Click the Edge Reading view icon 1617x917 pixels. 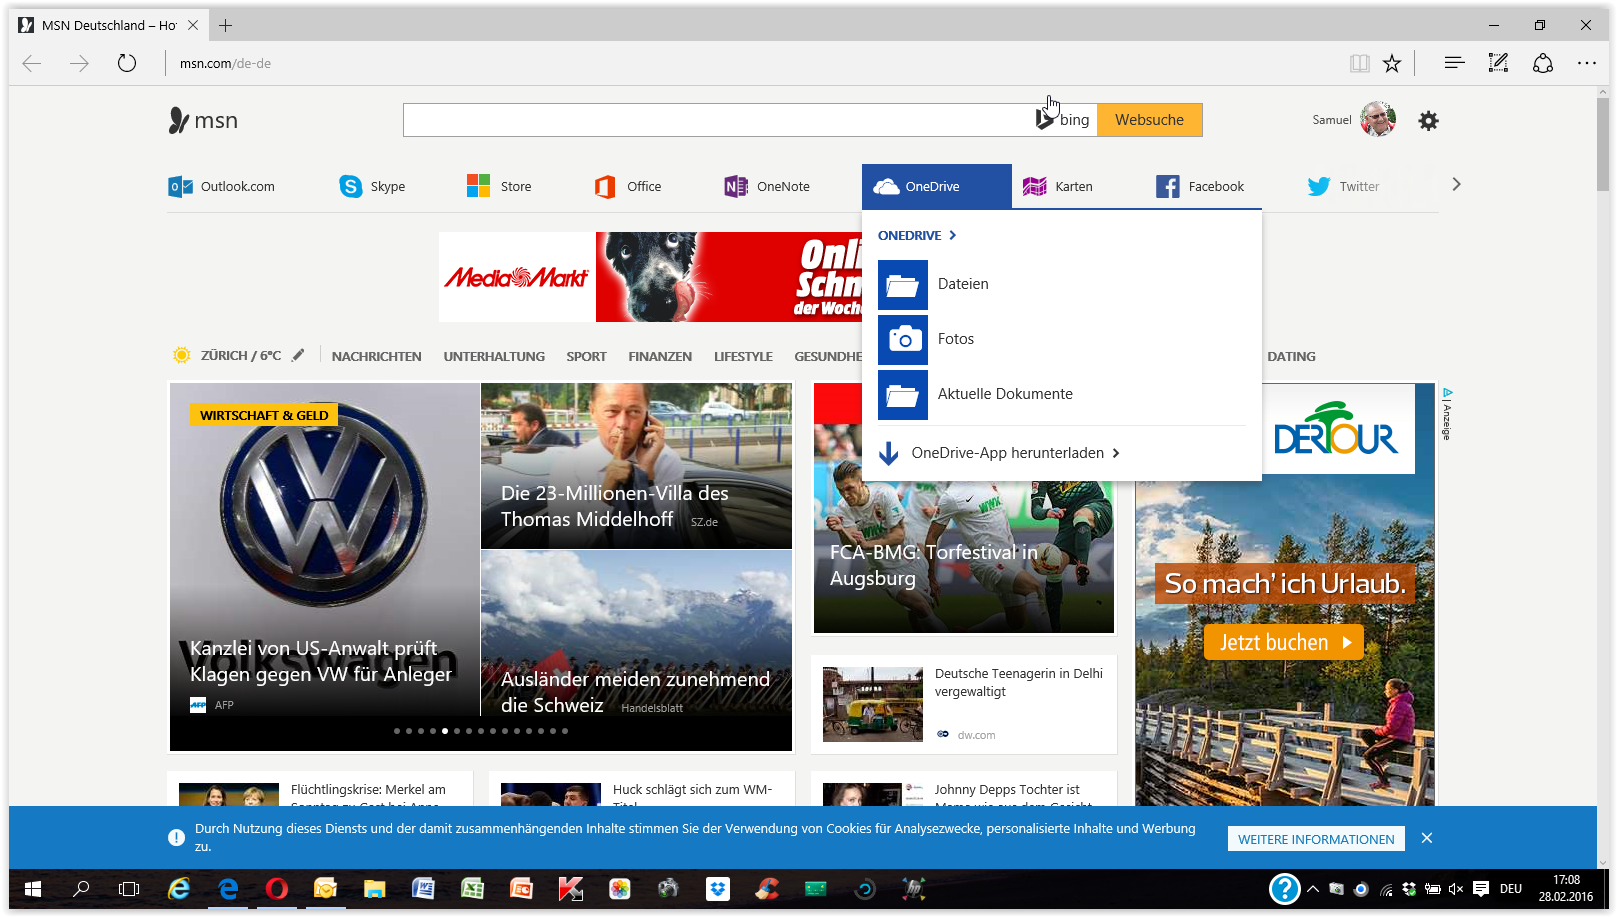pyautogui.click(x=1359, y=63)
